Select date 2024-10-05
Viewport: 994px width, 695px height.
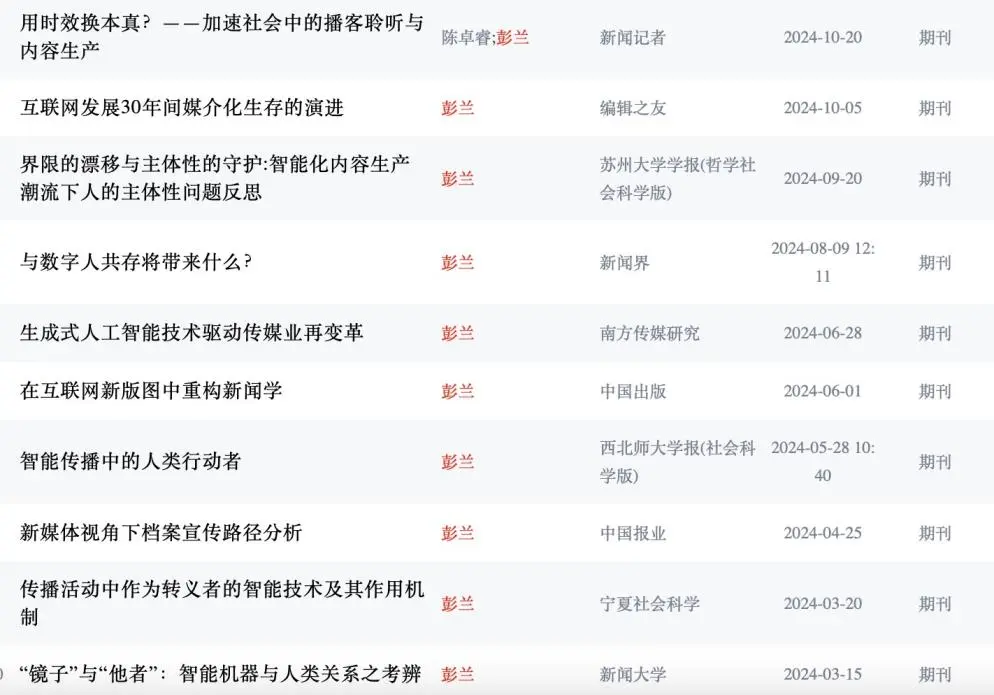pyautogui.click(x=823, y=108)
